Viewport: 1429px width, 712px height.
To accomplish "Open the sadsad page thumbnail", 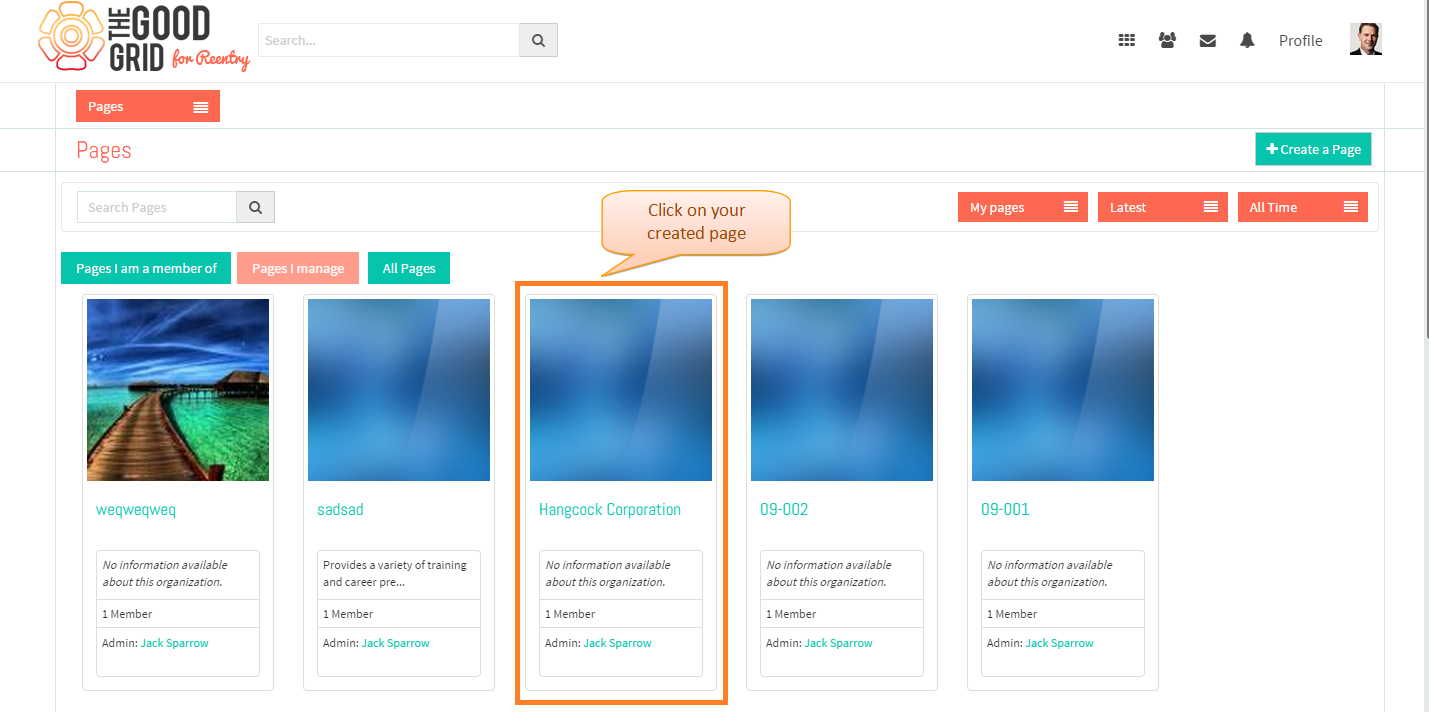I will click(399, 390).
